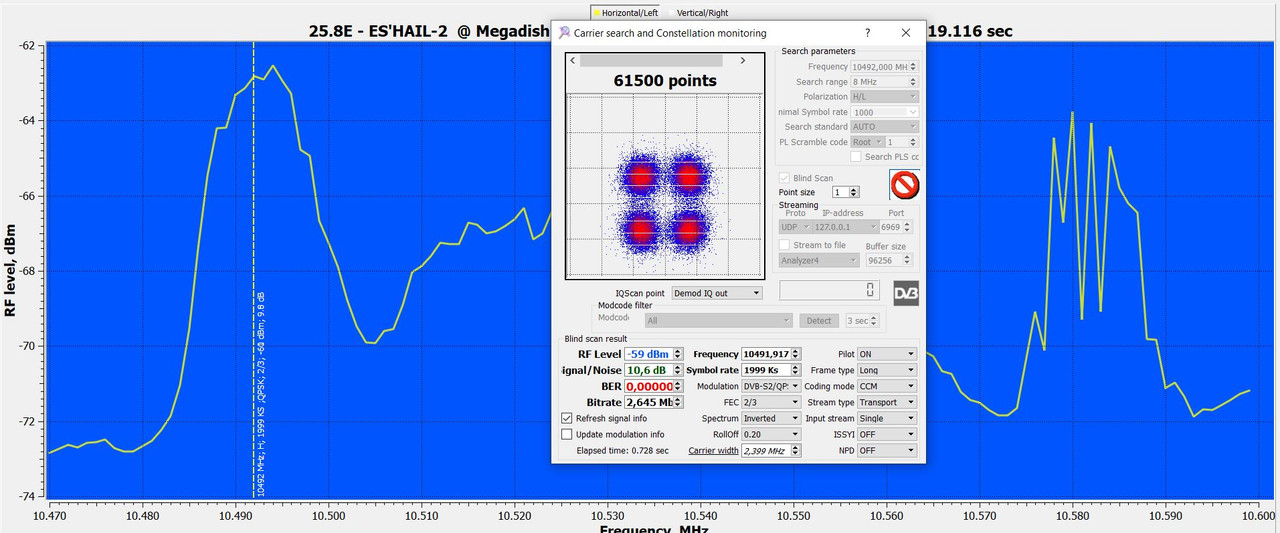This screenshot has width=1280, height=533.
Task: Click the 61500 points label
Action: (x=665, y=81)
